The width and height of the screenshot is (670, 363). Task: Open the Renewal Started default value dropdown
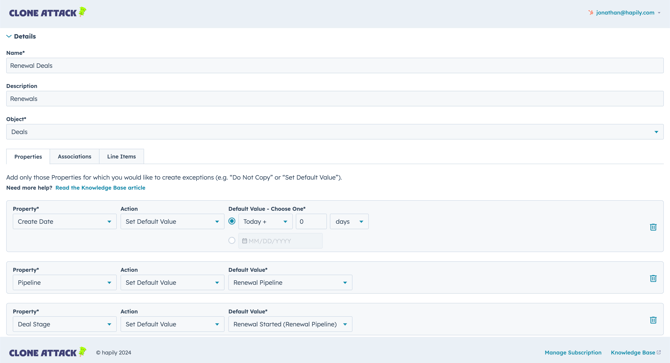(290, 325)
